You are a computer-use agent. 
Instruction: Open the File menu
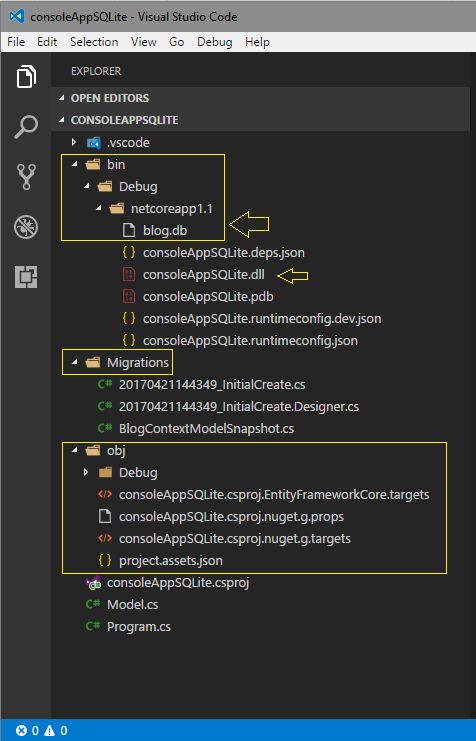(16, 42)
